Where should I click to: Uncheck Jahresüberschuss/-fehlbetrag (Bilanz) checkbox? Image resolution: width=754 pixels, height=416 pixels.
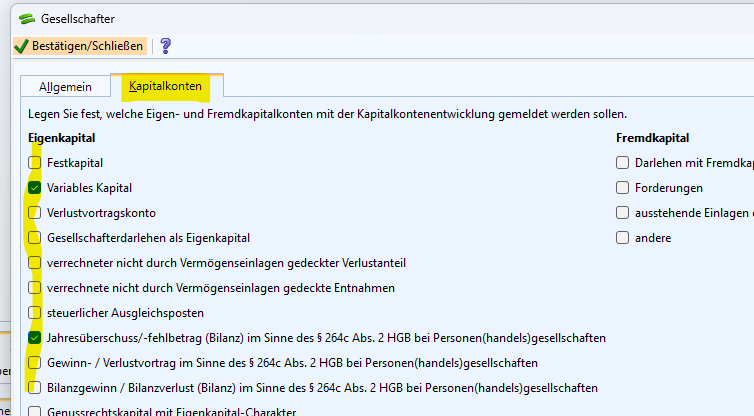click(35, 338)
